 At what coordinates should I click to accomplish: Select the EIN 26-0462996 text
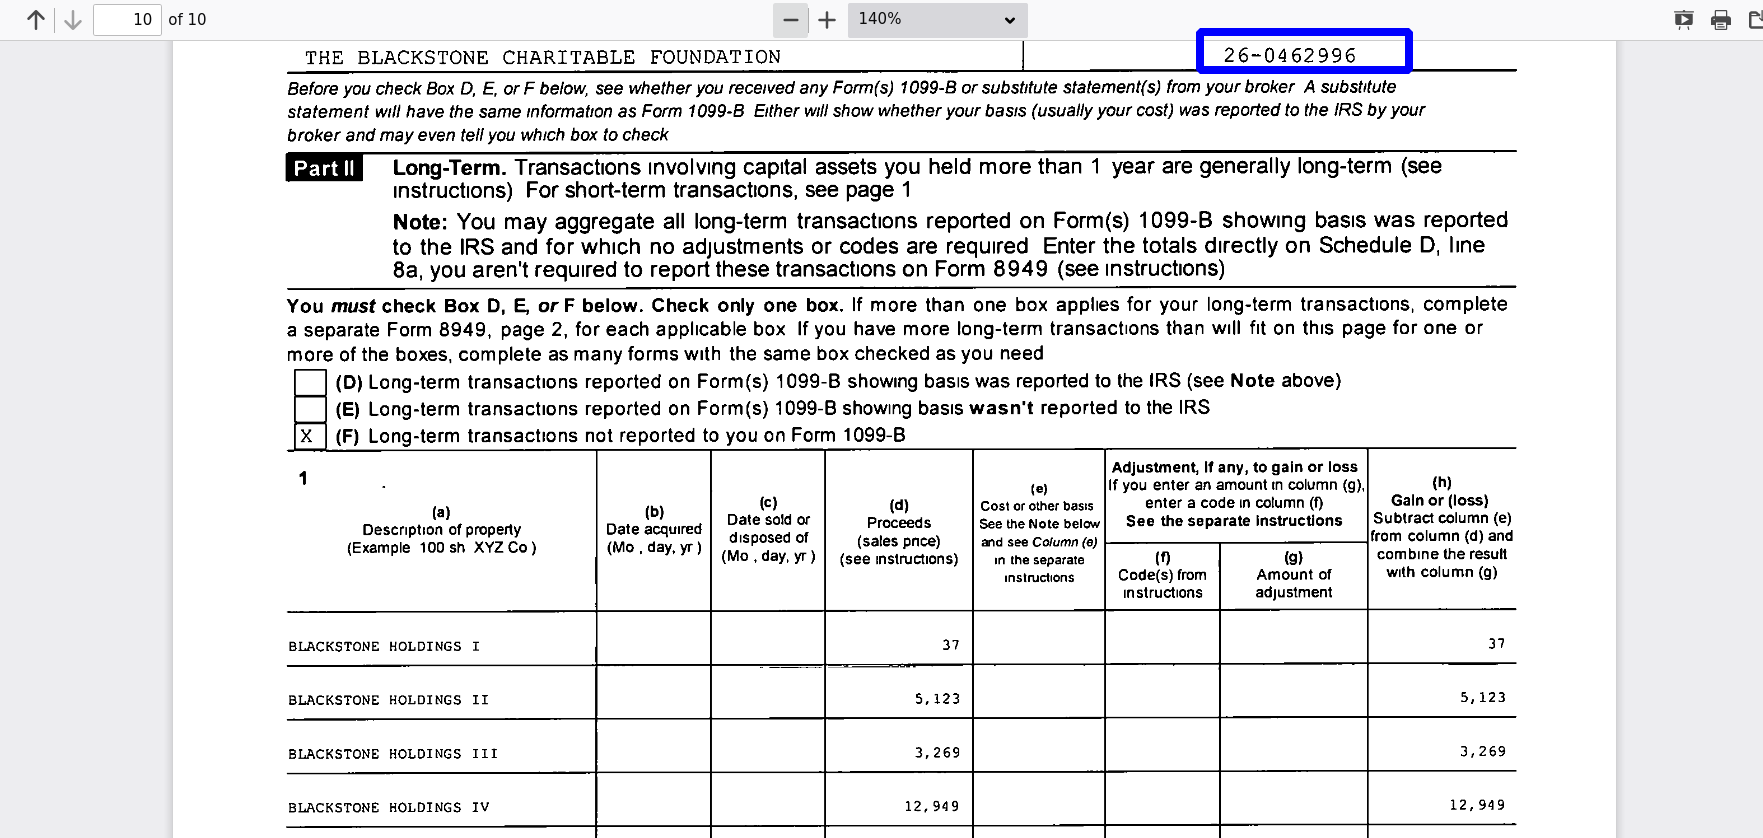(x=1290, y=55)
